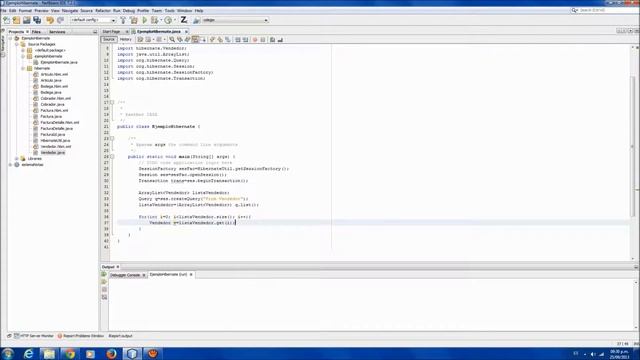Click the Debug Project icon
640x360 pixels.
click(x=154, y=20)
